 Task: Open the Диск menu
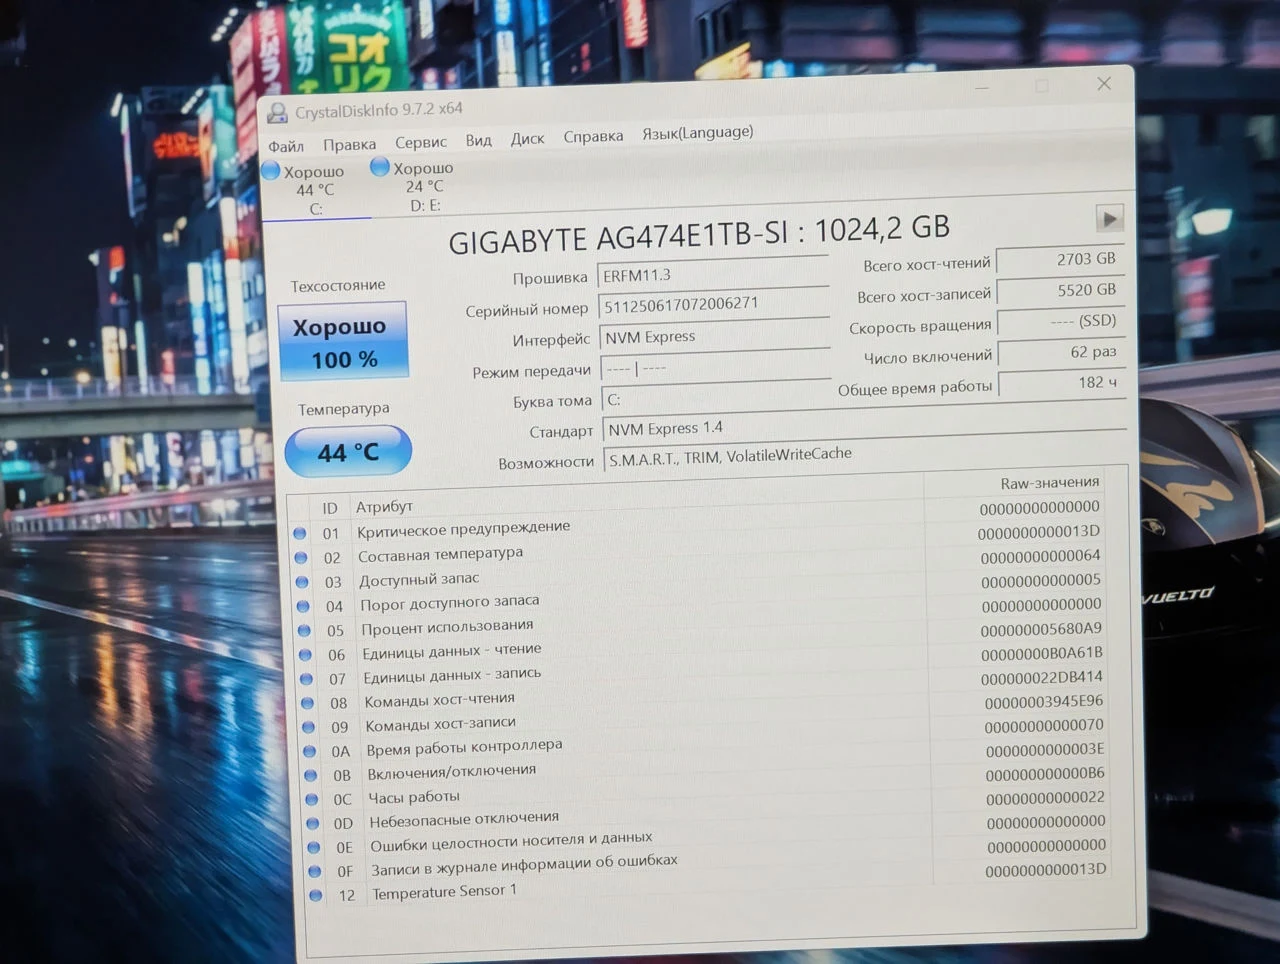tap(527, 138)
